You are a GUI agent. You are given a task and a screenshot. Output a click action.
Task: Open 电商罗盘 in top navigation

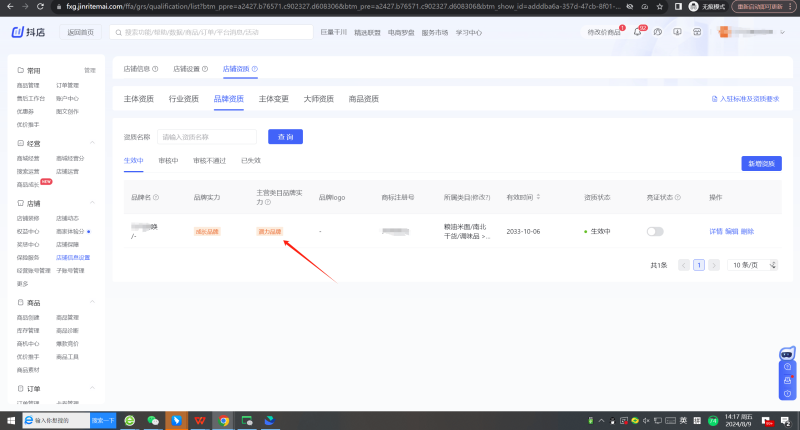click(401, 32)
